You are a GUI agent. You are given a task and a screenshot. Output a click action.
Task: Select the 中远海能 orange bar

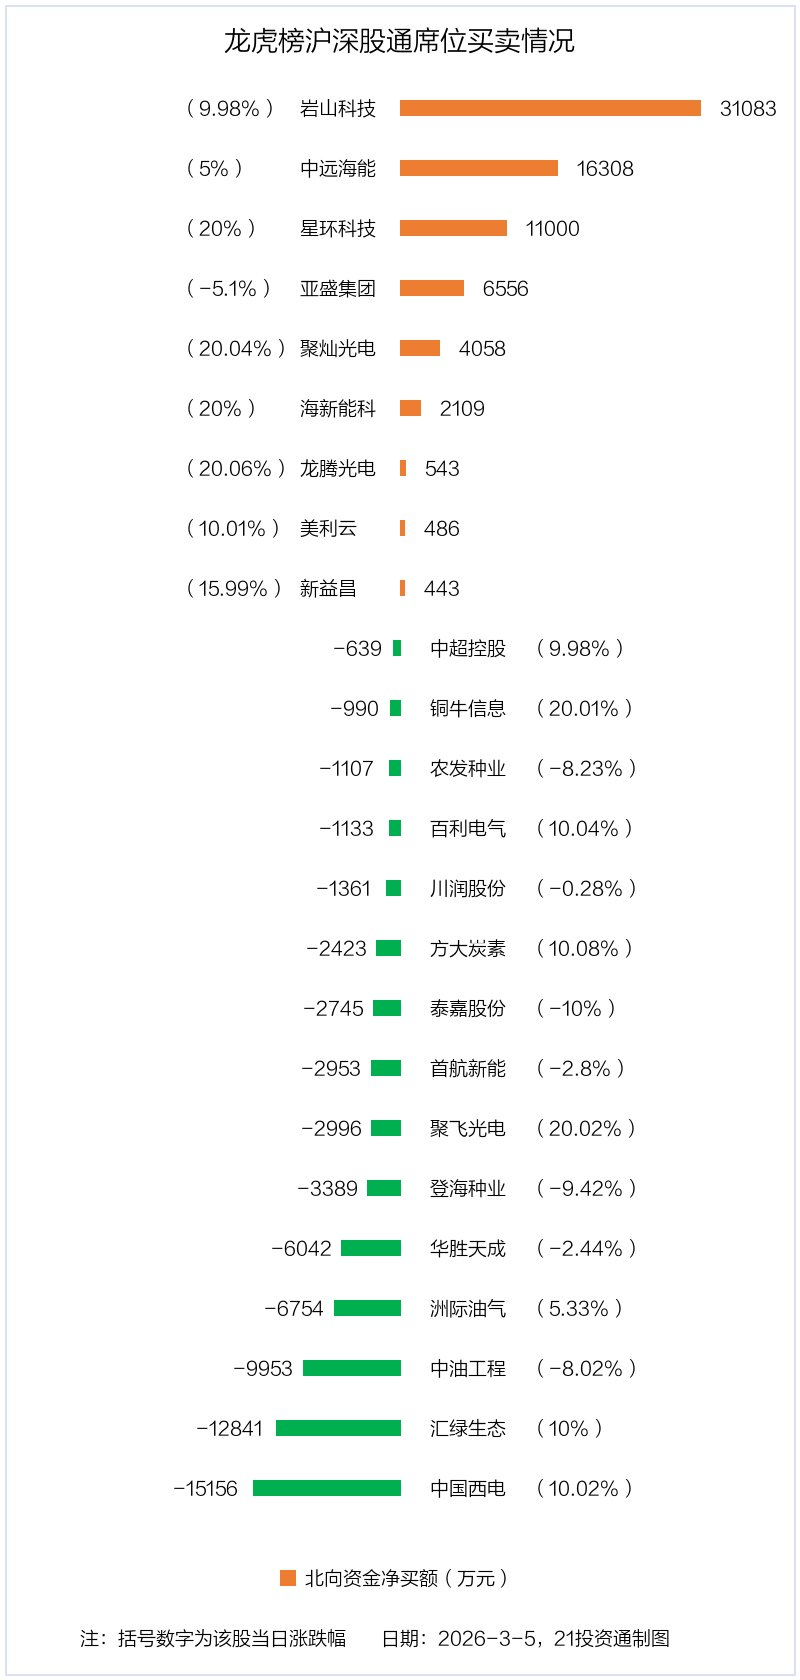[479, 168]
